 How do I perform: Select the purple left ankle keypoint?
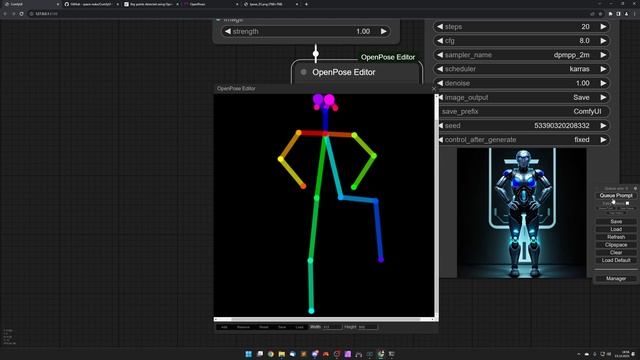pyautogui.click(x=381, y=260)
